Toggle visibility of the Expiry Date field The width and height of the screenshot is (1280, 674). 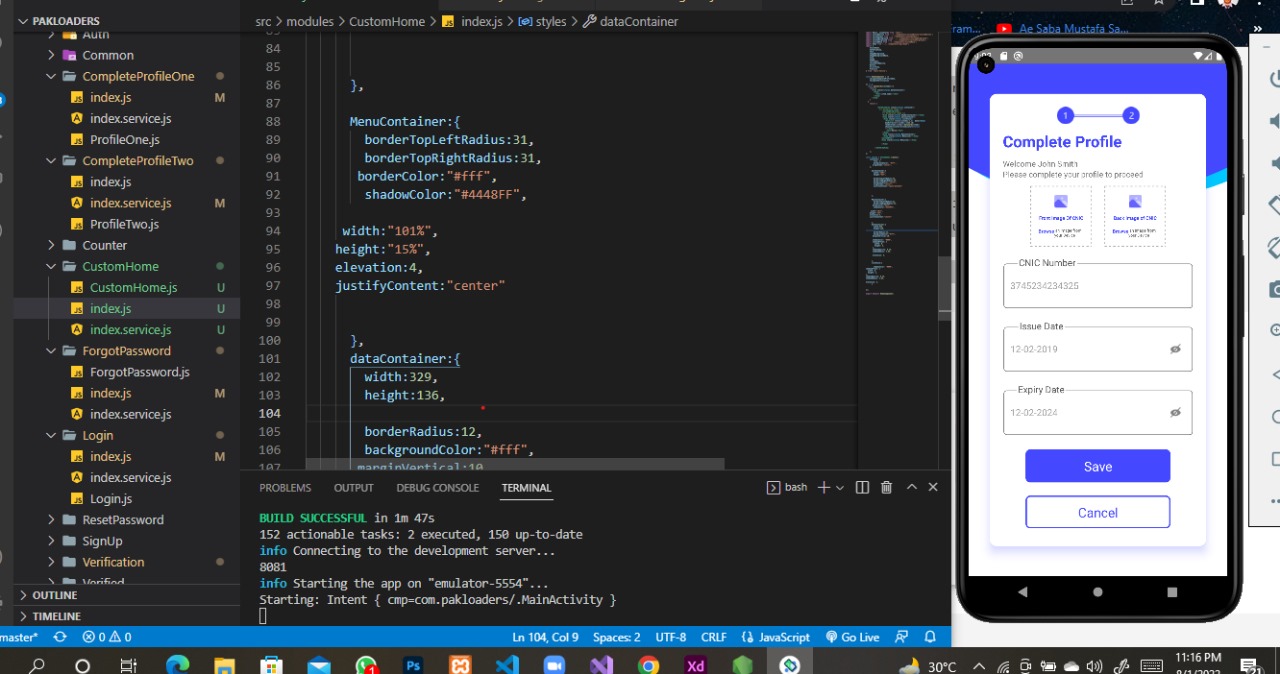click(1175, 412)
